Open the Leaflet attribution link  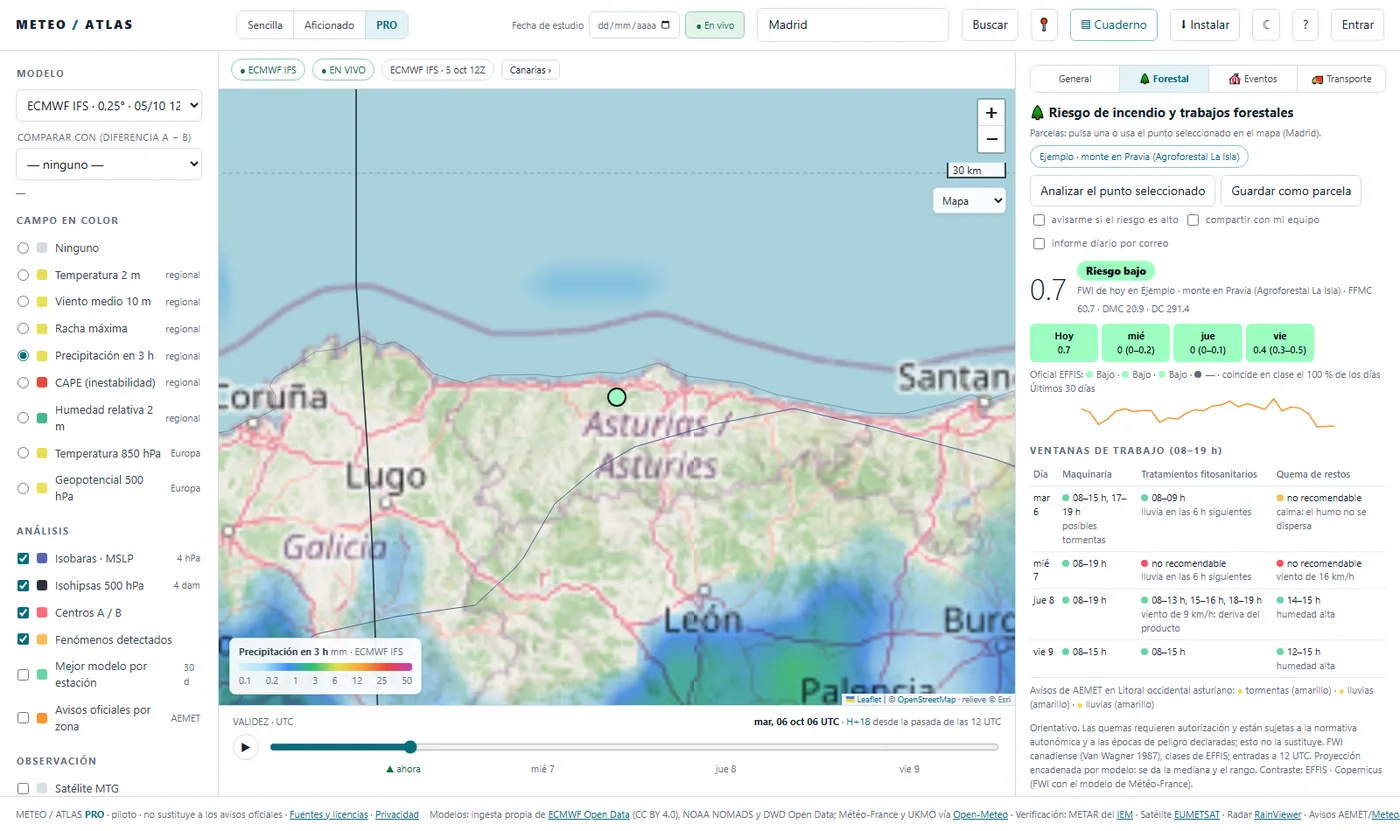point(865,700)
